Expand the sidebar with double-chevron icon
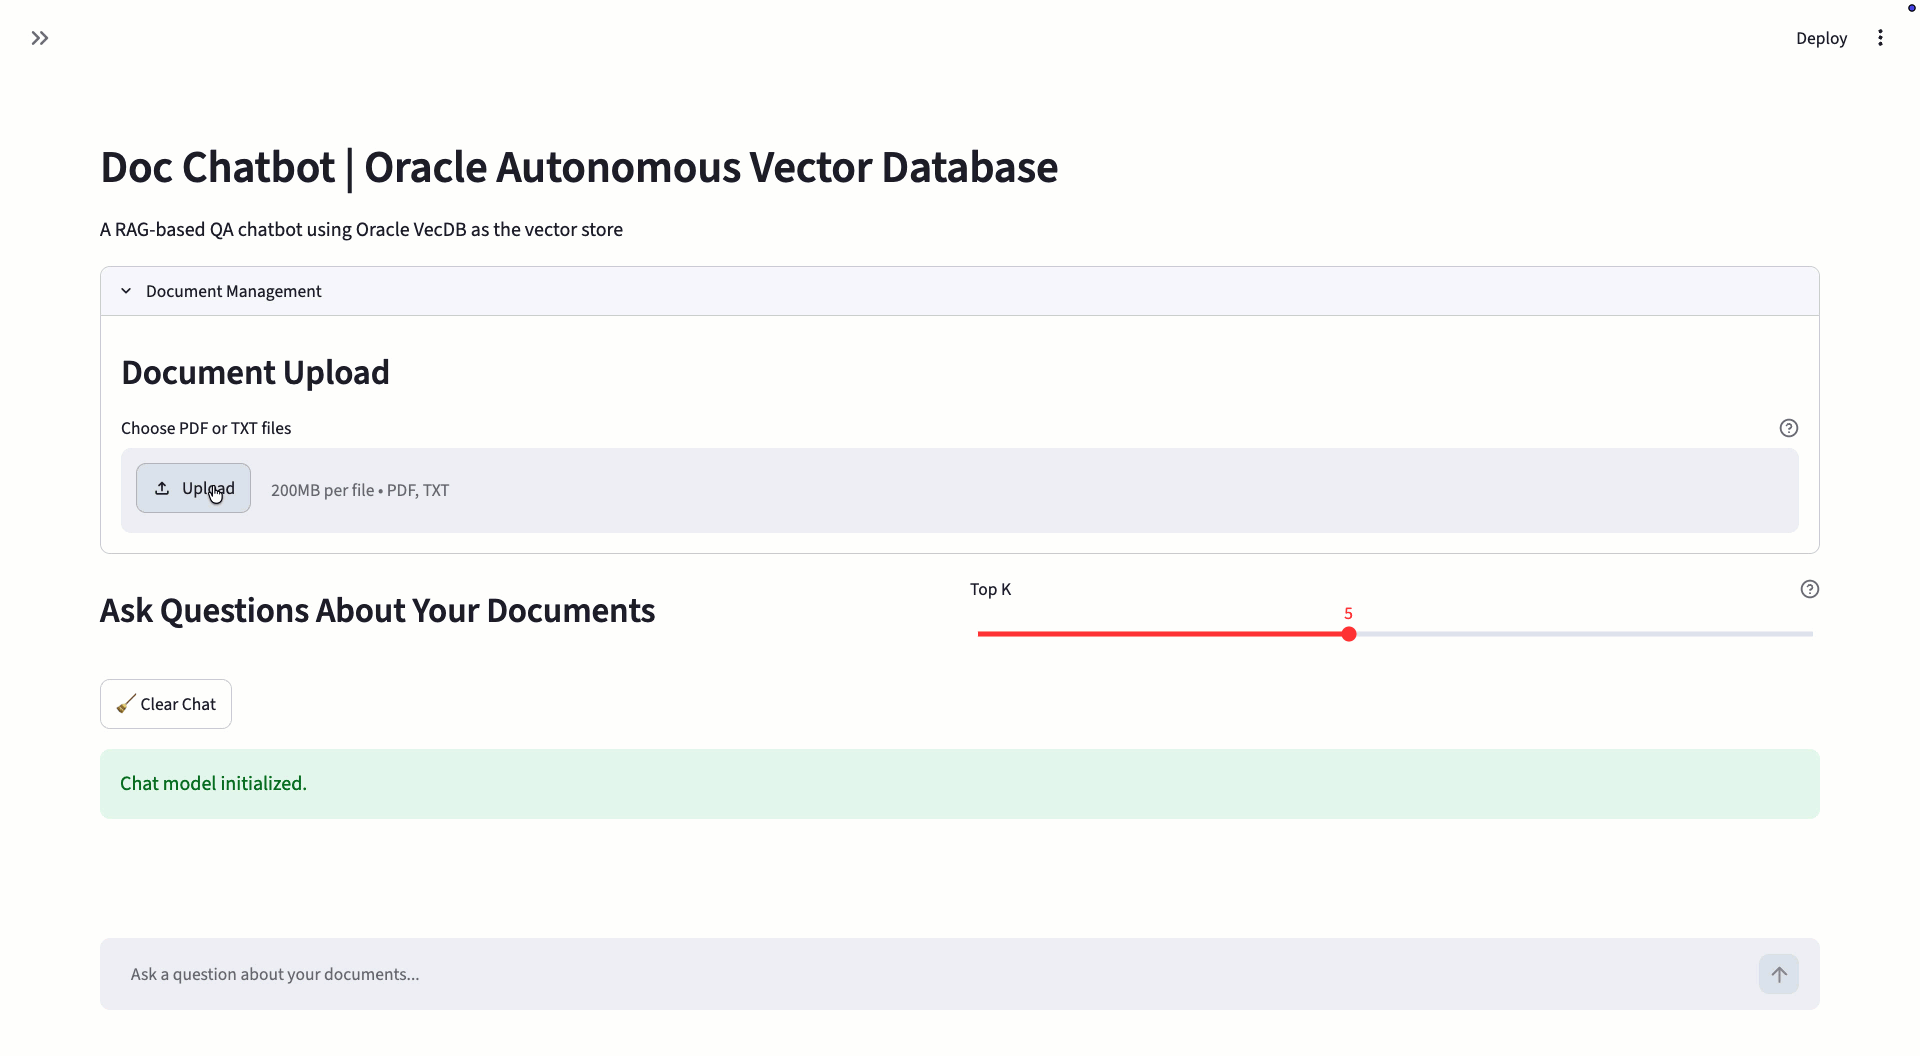Image resolution: width=1920 pixels, height=1056 pixels. coord(40,38)
